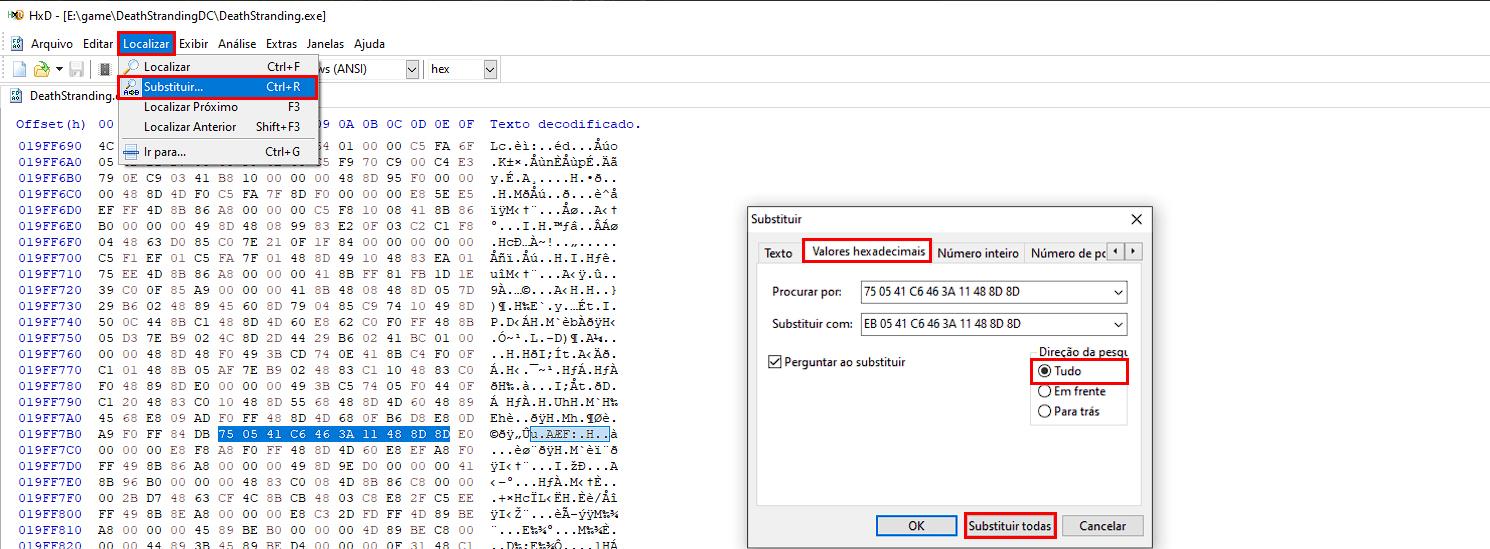Click offset row 019FF800

click(53, 515)
